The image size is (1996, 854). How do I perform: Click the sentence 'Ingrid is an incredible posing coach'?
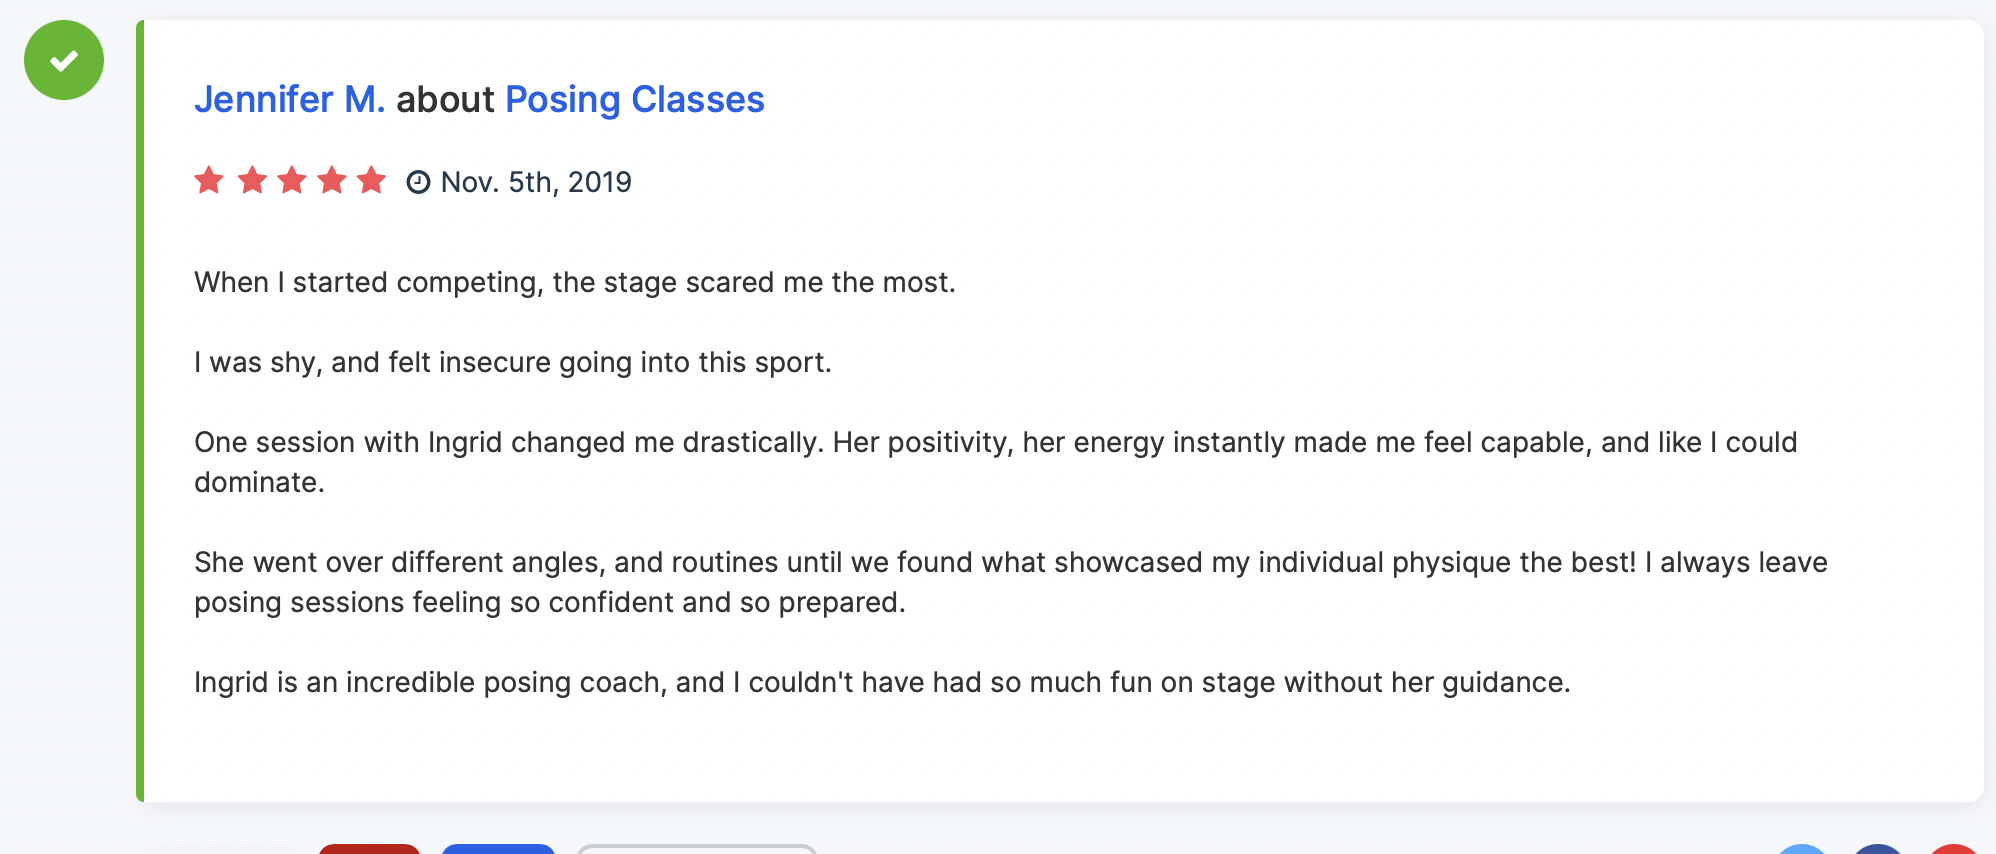pos(881,682)
